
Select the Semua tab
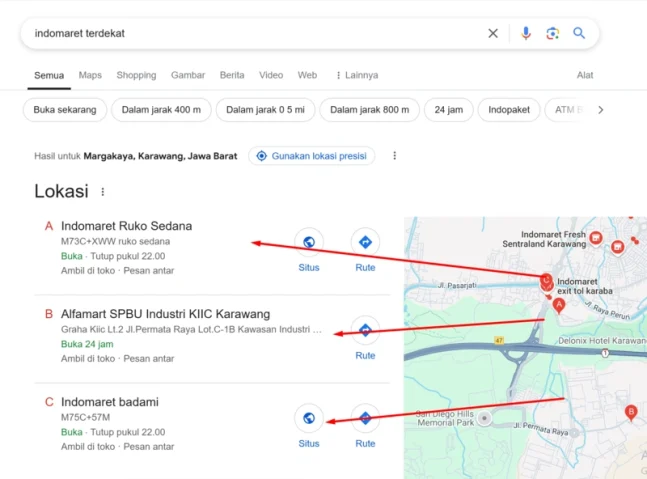49,76
